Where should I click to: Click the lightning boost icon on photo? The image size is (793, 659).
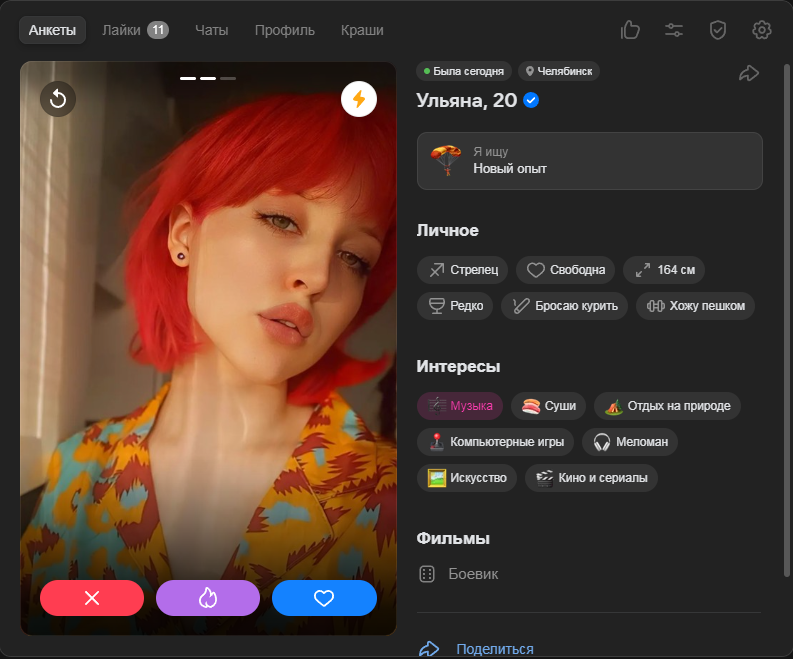359,99
